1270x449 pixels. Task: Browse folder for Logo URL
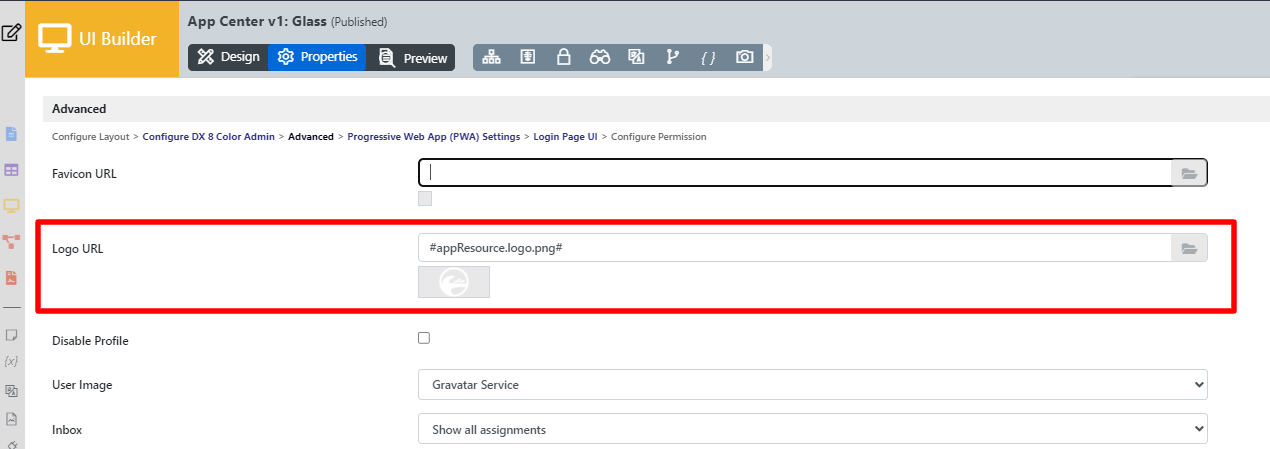point(1189,248)
